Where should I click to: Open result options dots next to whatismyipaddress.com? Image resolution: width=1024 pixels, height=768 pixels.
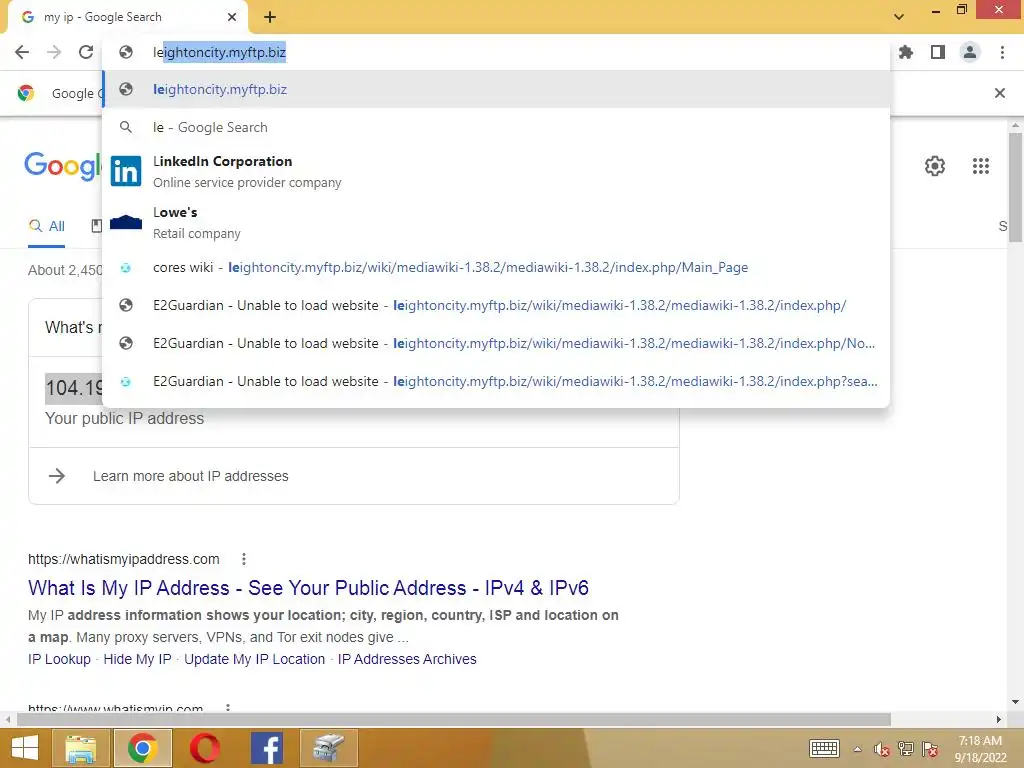[x=244, y=559]
